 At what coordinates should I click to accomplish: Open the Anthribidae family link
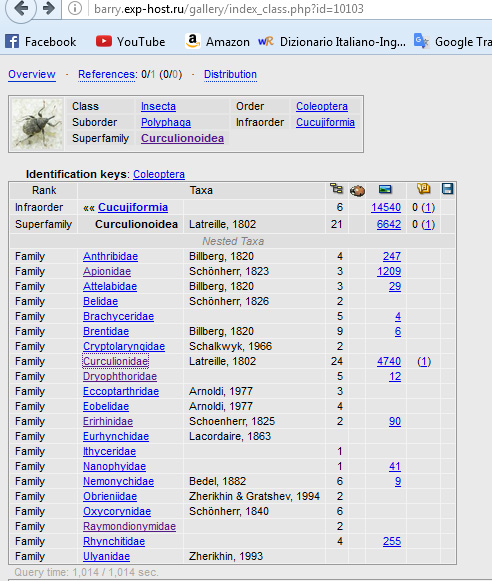110,256
